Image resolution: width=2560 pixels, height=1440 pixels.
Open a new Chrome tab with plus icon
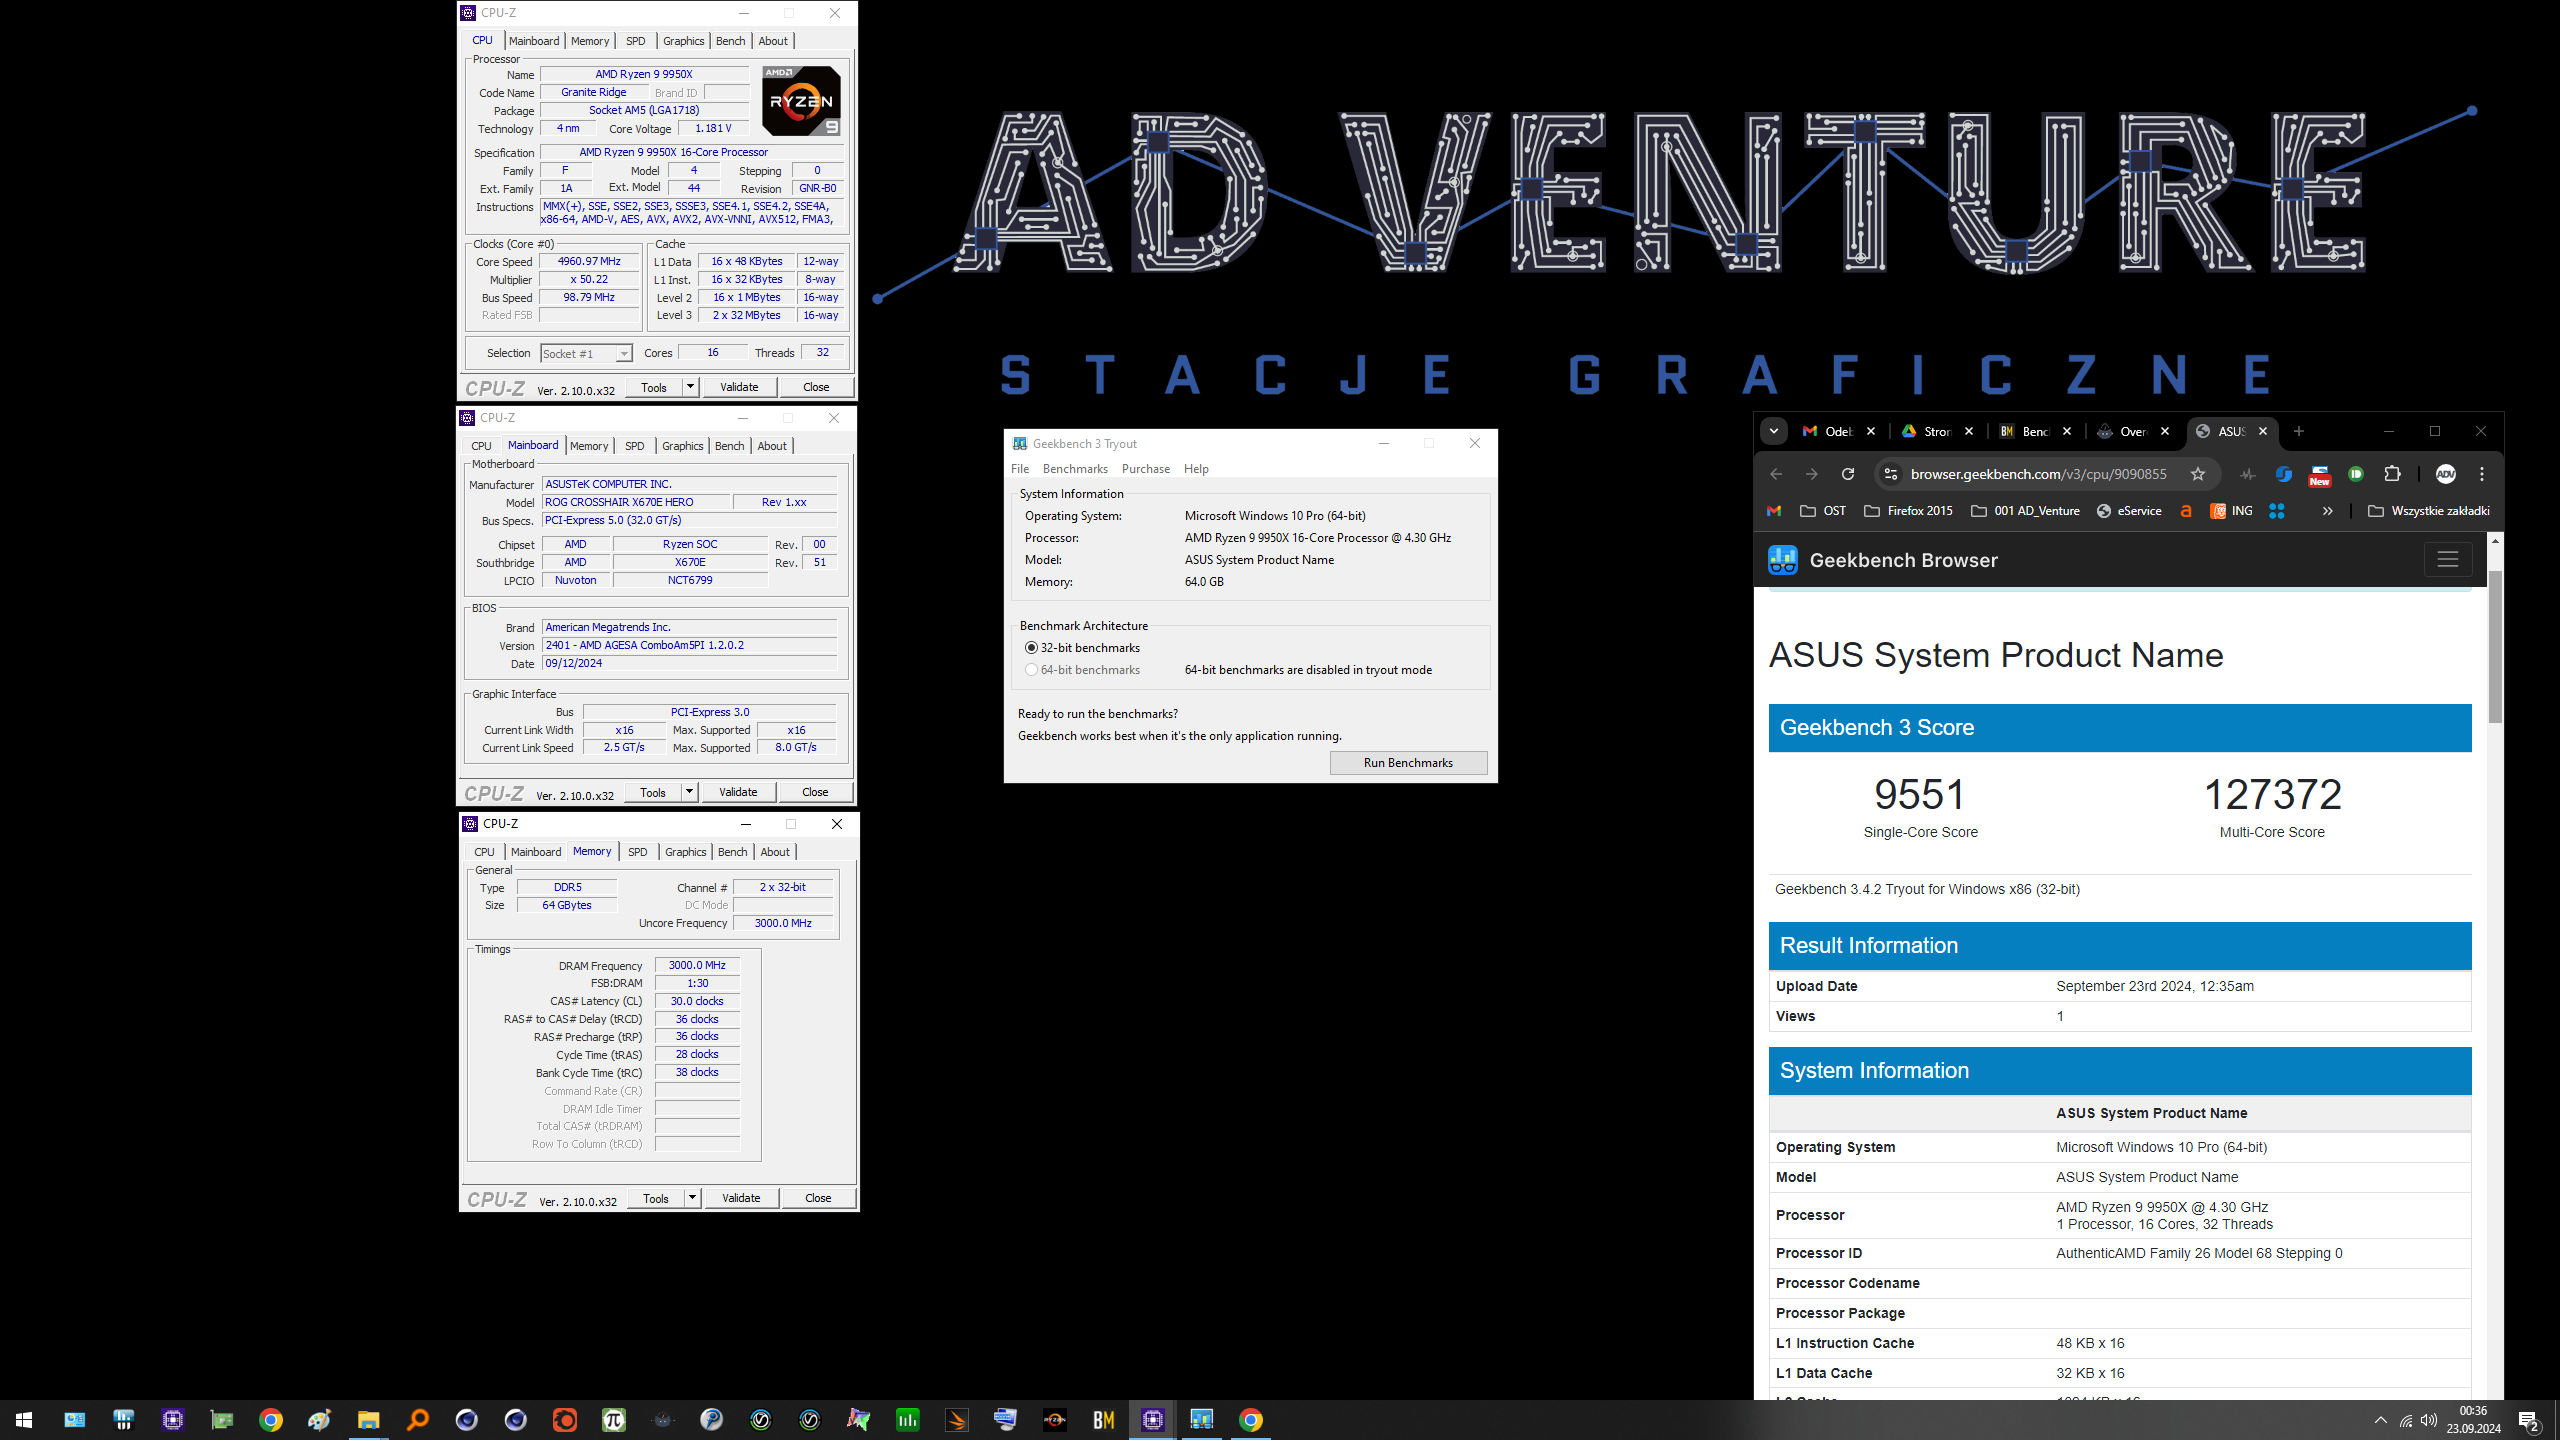tap(2299, 431)
